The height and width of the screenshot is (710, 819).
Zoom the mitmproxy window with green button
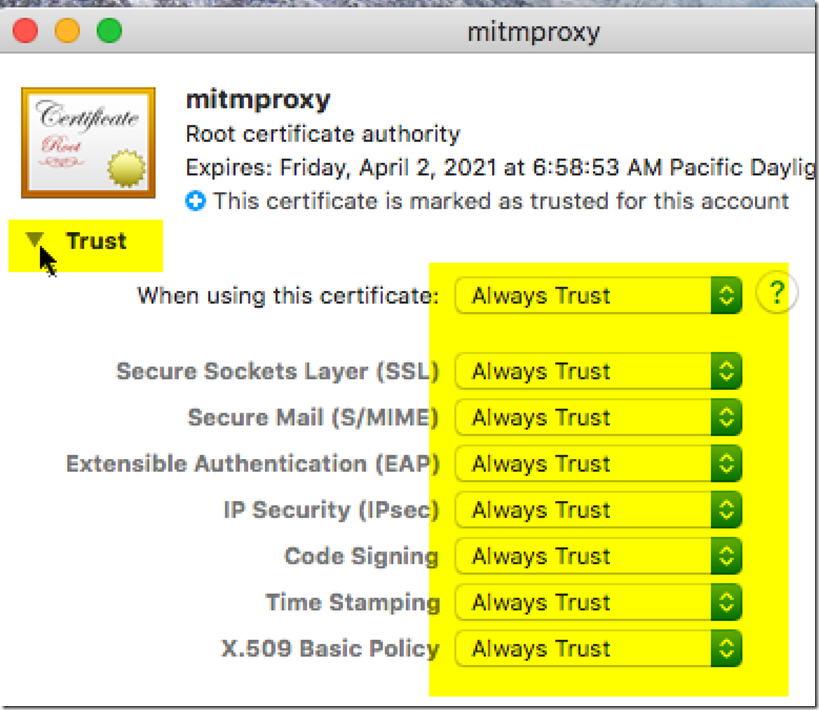click(x=109, y=30)
